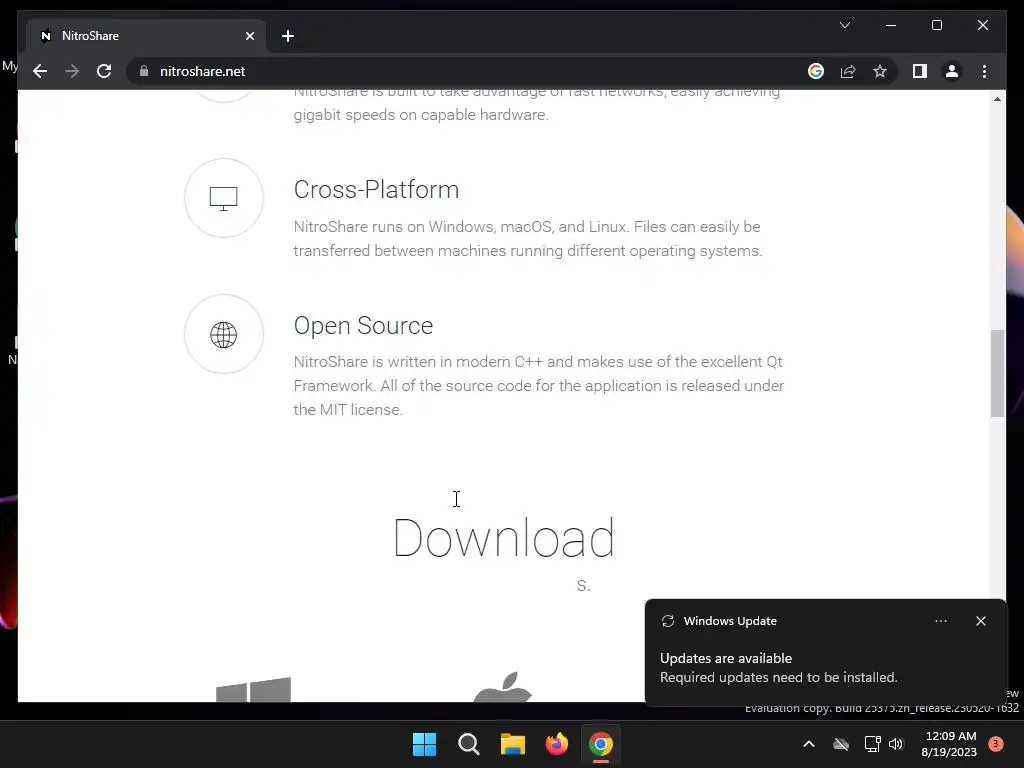Screen dimensions: 1024x768
Task: Go back using the browser back arrow
Action: point(40,71)
